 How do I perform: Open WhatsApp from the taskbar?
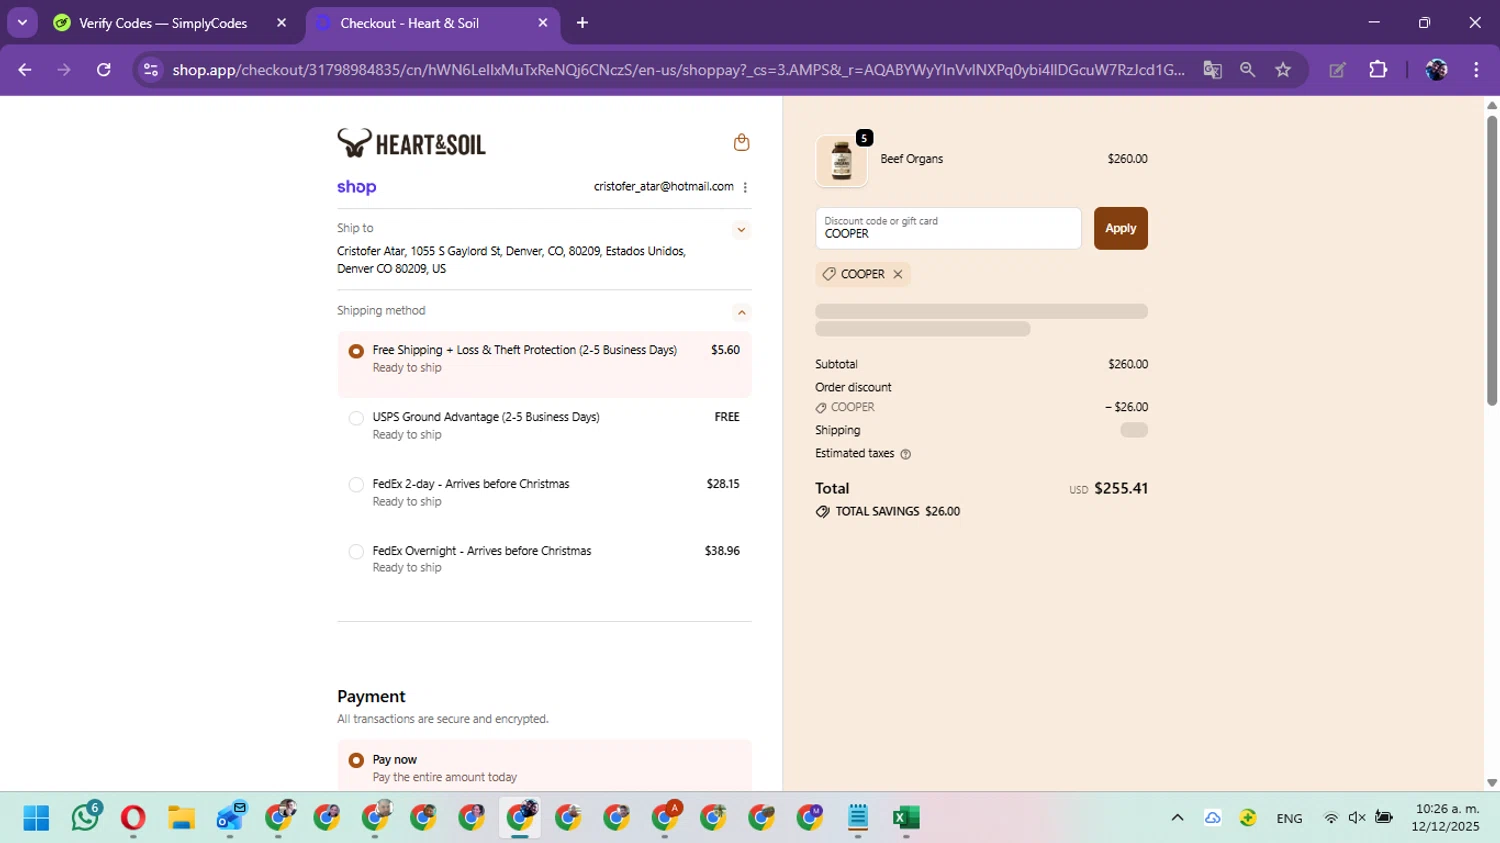click(x=85, y=818)
